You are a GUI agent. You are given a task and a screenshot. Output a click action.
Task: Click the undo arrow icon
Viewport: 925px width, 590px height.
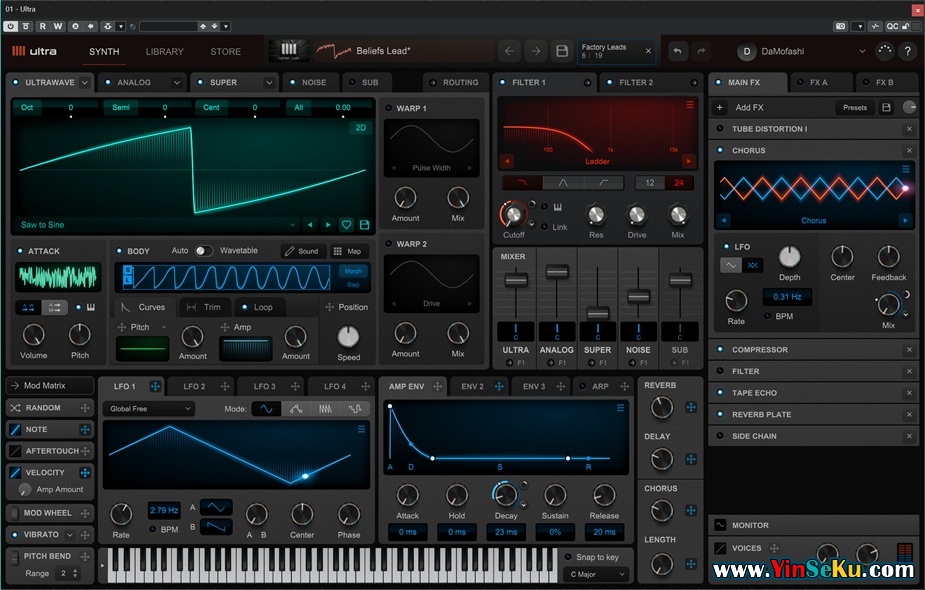[678, 51]
